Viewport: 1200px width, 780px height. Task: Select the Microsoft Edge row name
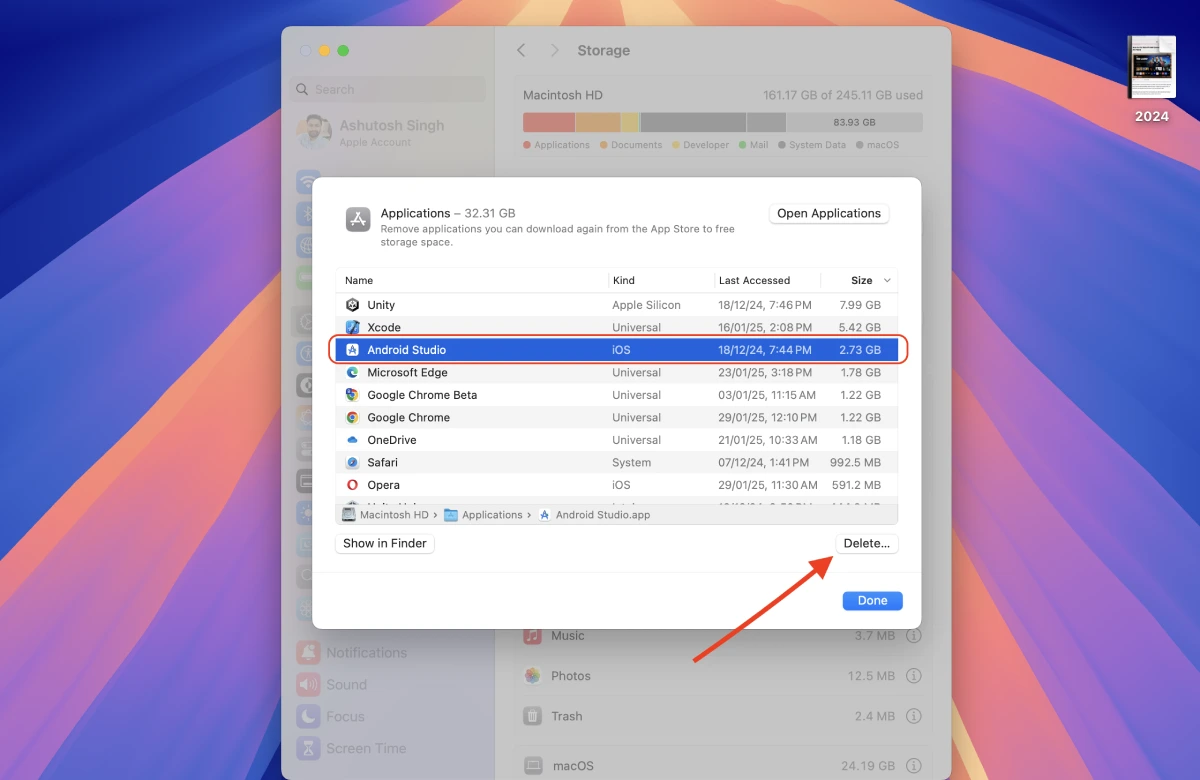pos(407,372)
